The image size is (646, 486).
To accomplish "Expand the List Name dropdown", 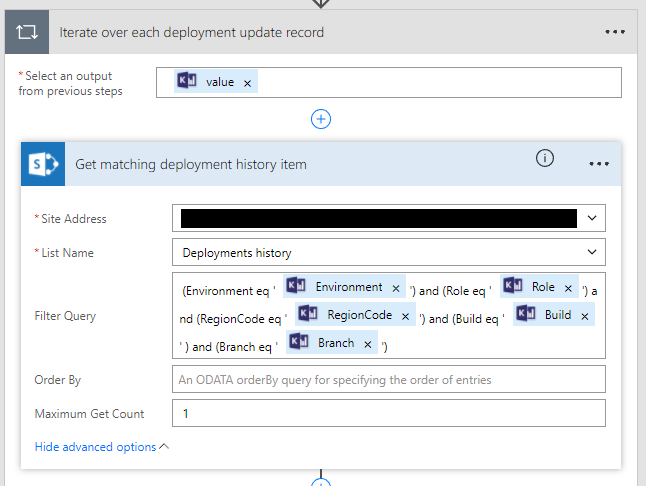I will (x=593, y=253).
